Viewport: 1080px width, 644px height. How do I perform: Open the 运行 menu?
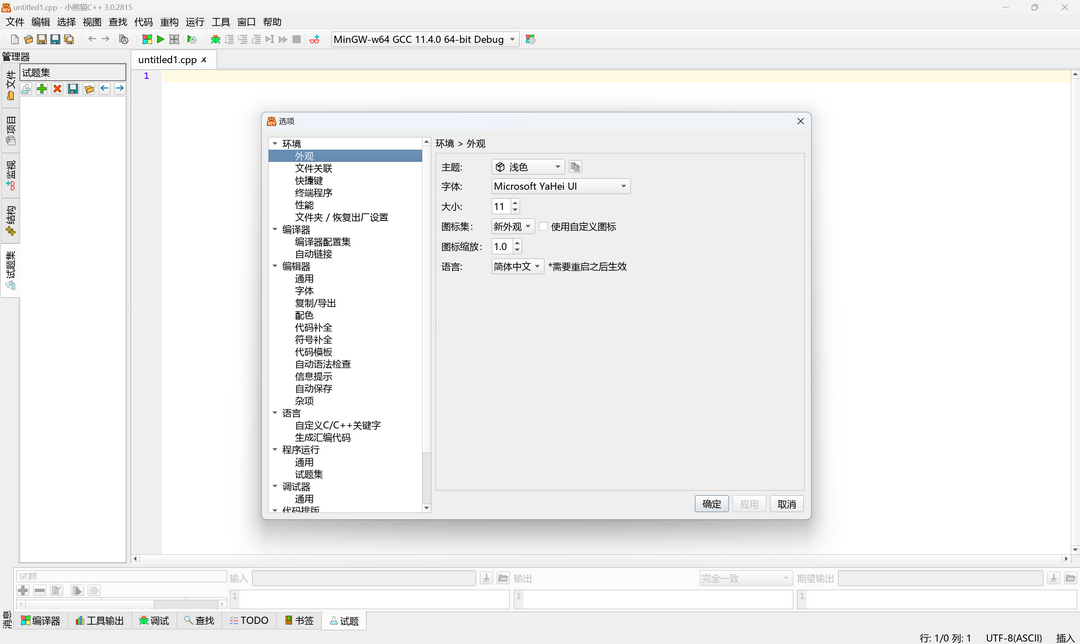(x=196, y=21)
